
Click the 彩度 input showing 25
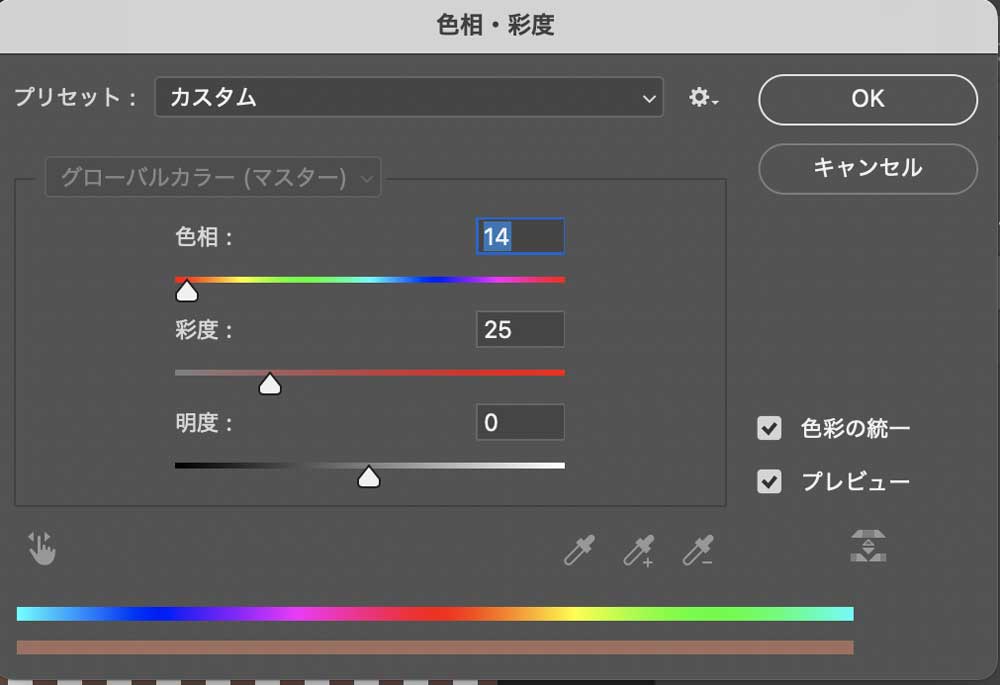(x=520, y=329)
